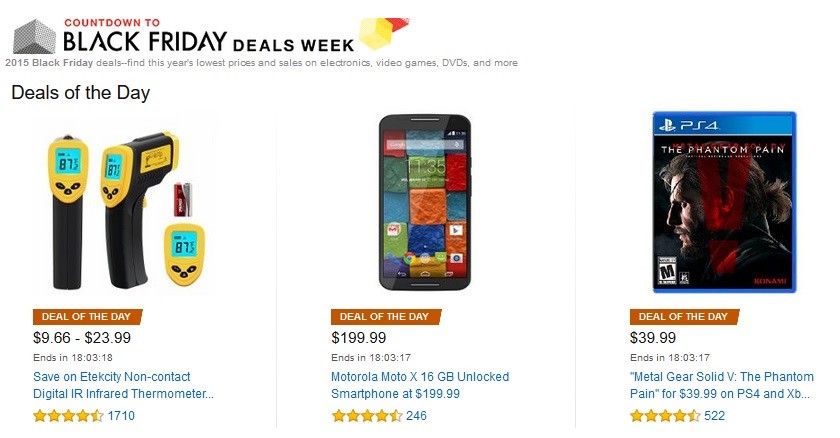840x438 pixels.
Task: Click the Black Friday Deals Week banner title
Action: 209,41
